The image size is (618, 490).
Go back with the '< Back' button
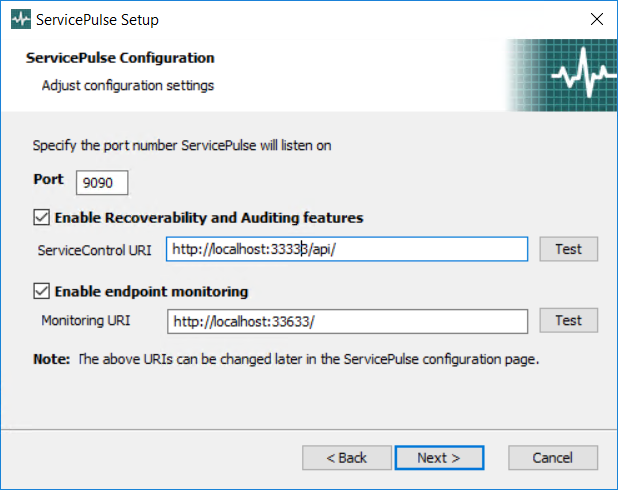(346, 458)
